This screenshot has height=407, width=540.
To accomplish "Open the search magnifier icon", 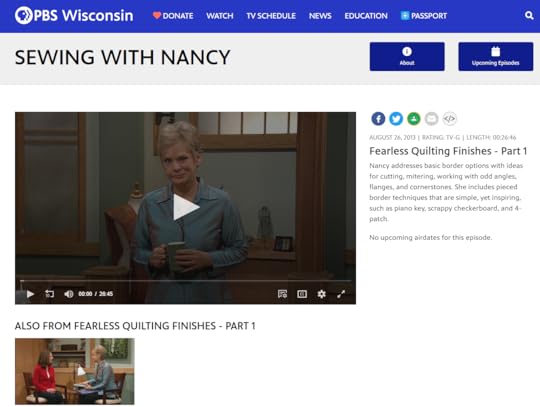I will 529,15.
